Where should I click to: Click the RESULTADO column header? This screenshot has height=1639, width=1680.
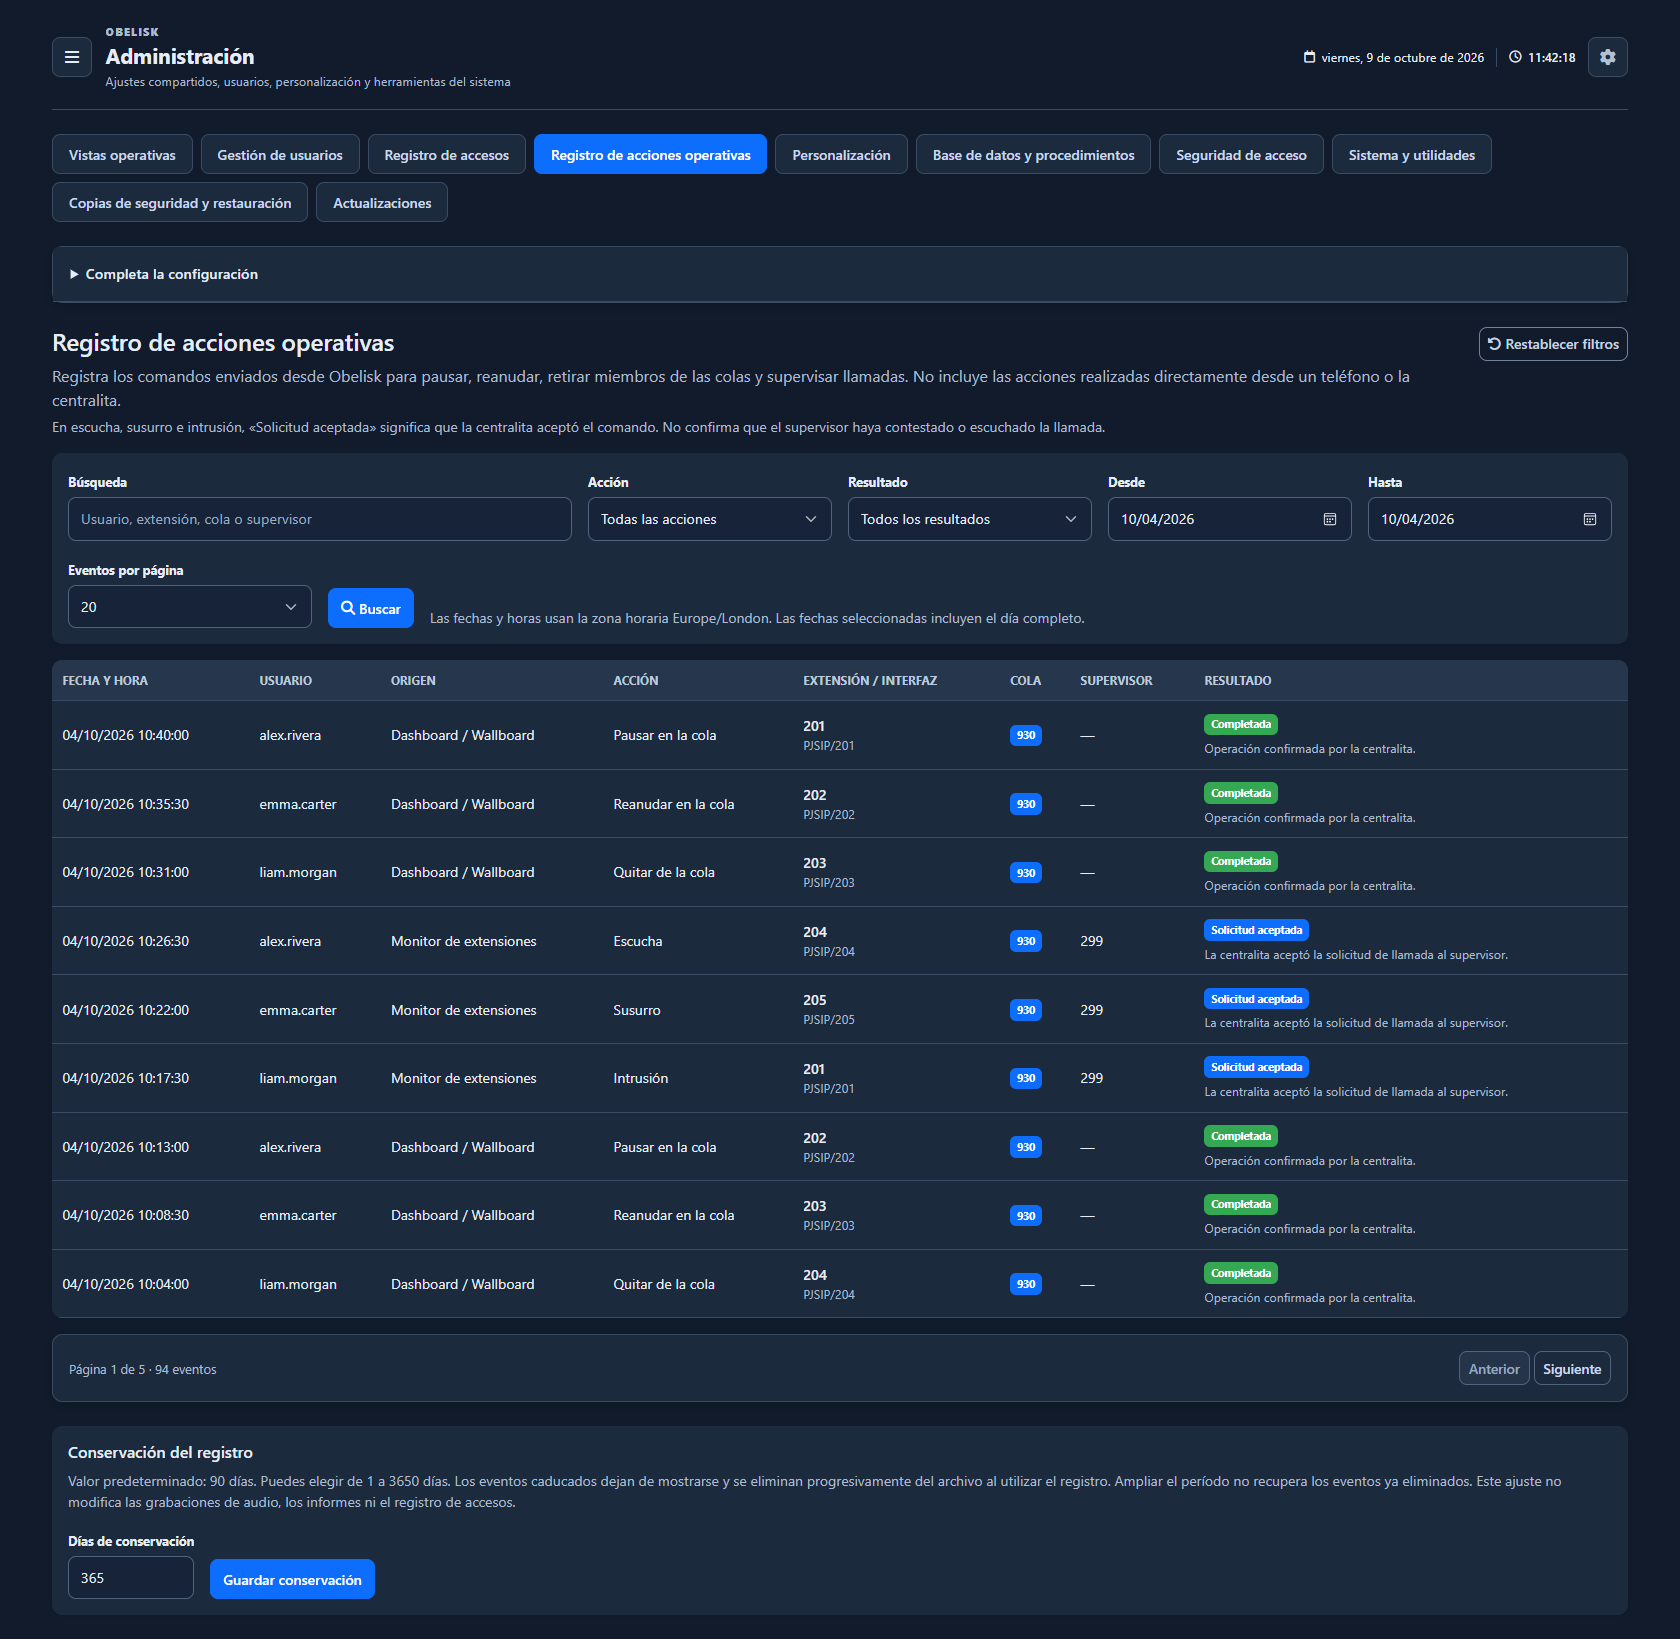pos(1238,681)
